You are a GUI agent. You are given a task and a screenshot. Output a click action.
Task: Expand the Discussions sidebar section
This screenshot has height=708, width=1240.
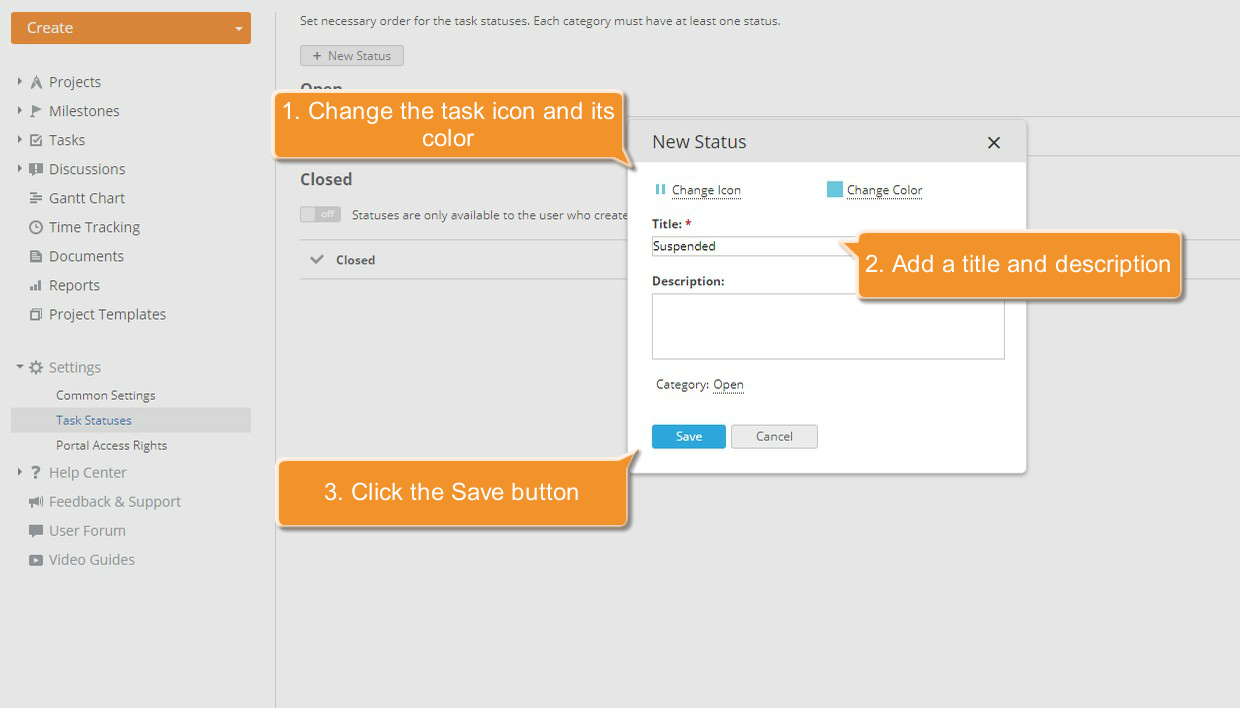coord(18,169)
